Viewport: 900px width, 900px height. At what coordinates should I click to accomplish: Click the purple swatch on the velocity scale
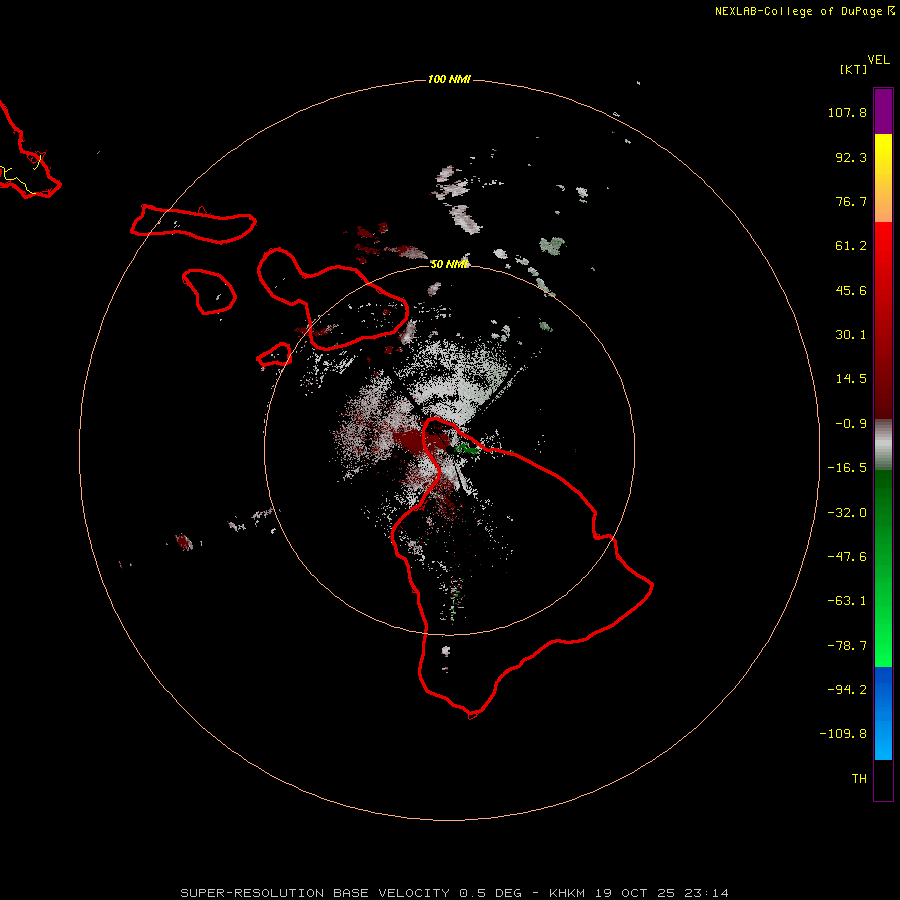883,111
